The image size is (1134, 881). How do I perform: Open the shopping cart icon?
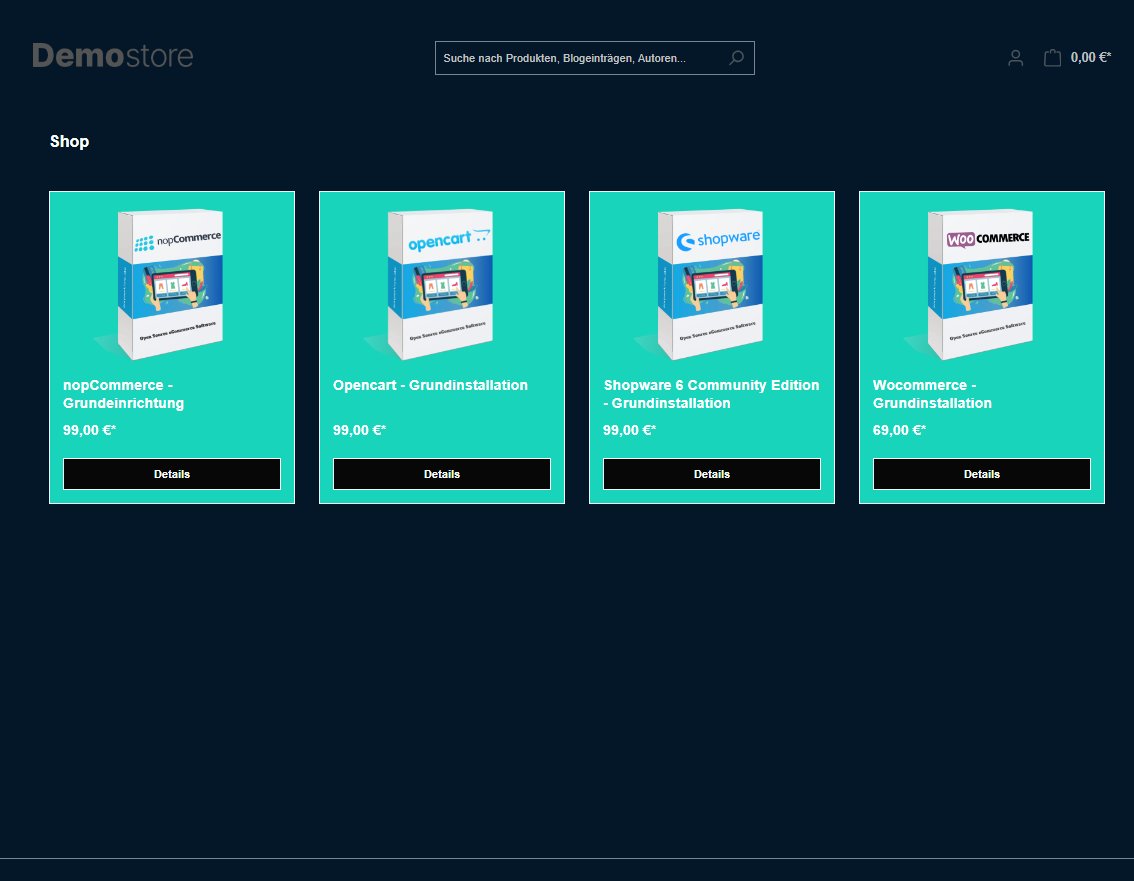pyautogui.click(x=1052, y=58)
